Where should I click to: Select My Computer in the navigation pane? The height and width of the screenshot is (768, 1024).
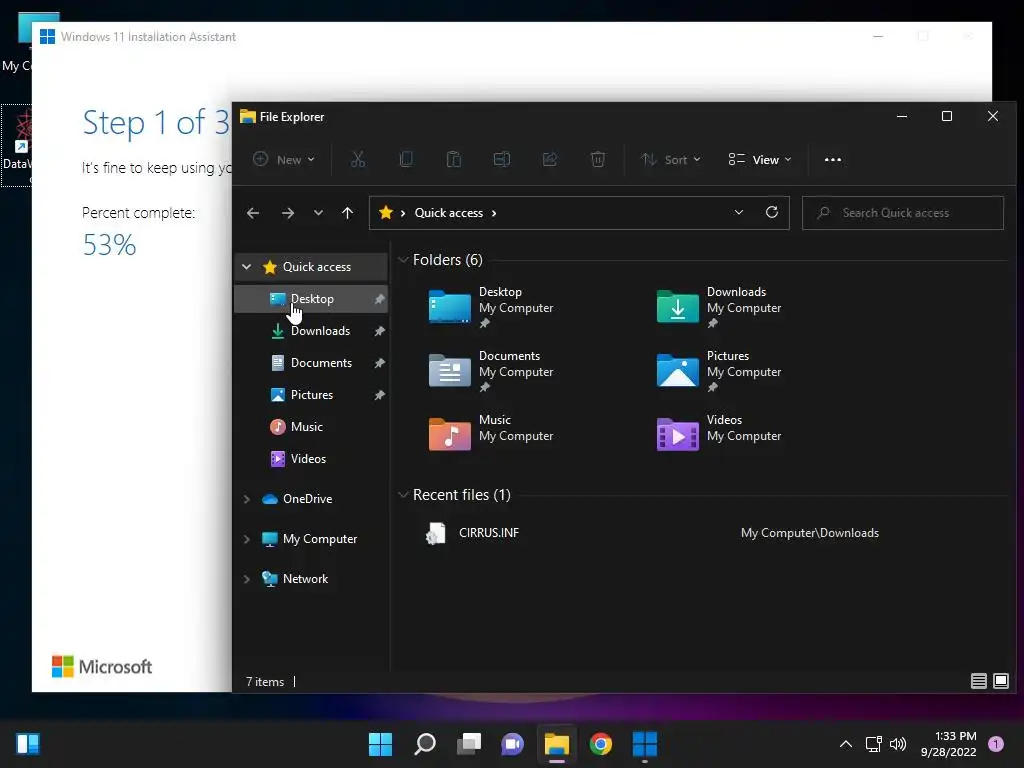point(311,539)
